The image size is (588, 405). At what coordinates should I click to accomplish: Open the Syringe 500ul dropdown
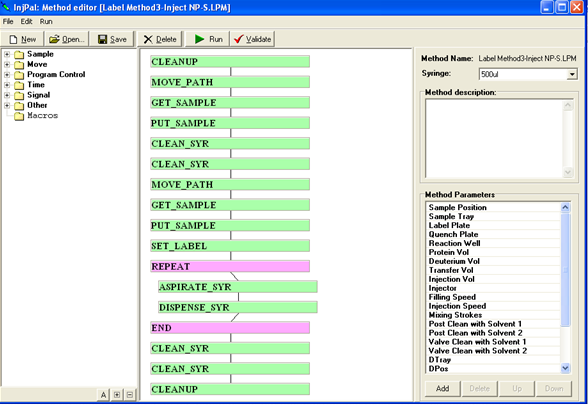[572, 74]
